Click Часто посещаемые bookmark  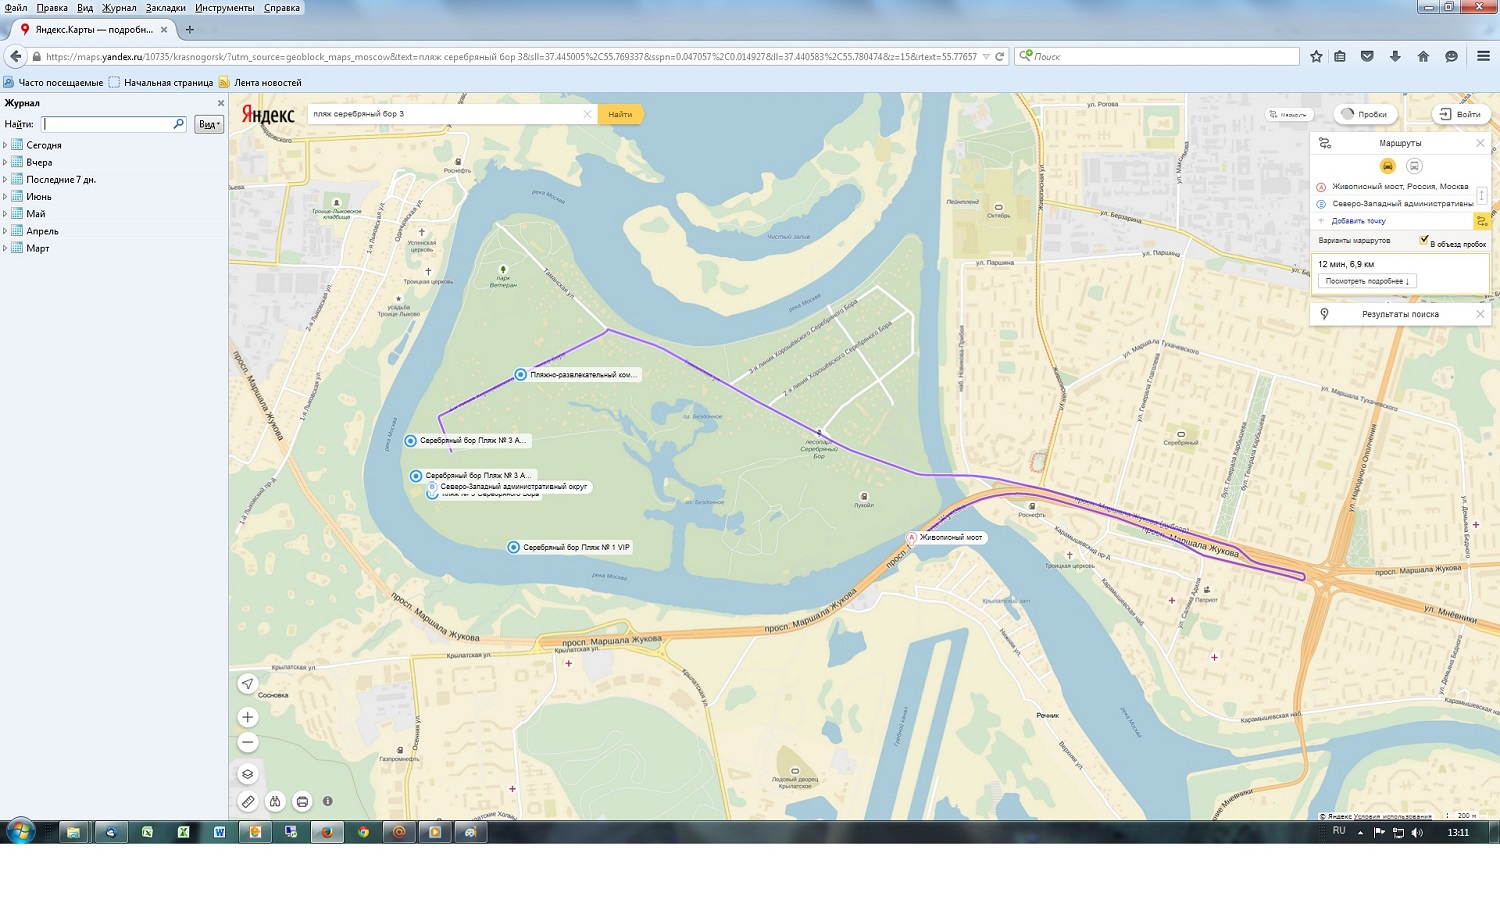pos(53,83)
